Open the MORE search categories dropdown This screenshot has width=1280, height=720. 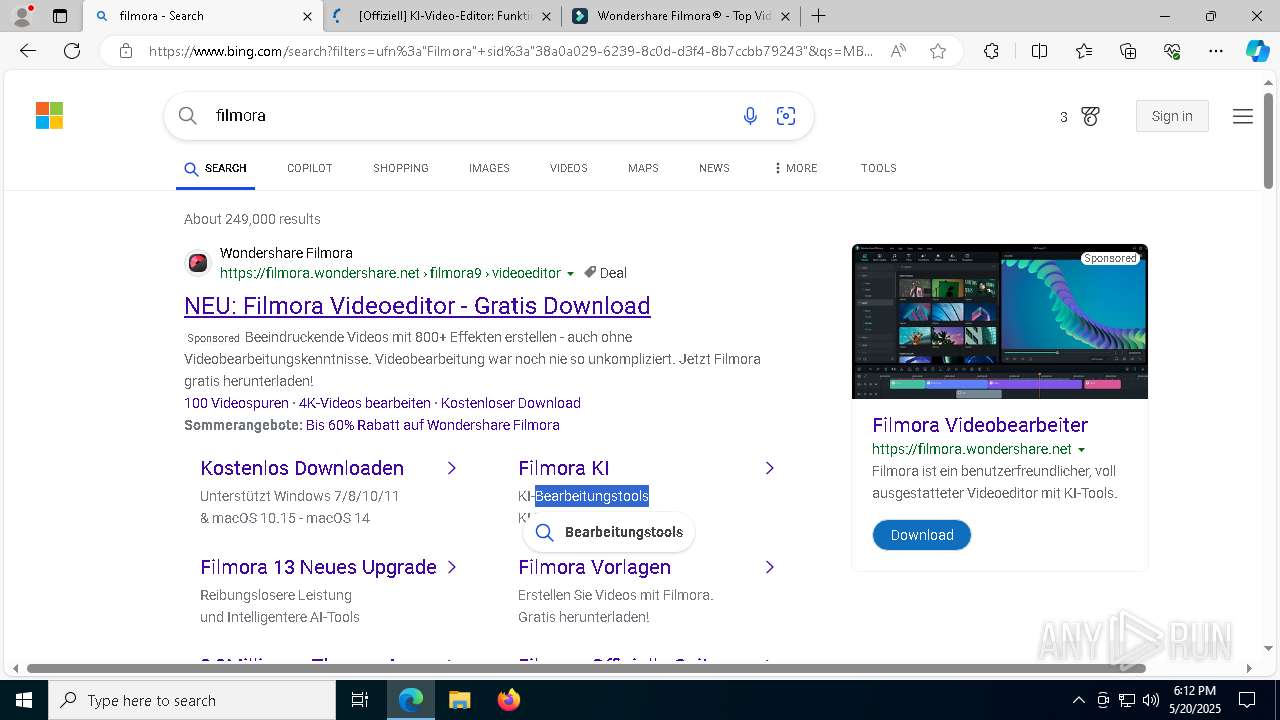tap(796, 168)
